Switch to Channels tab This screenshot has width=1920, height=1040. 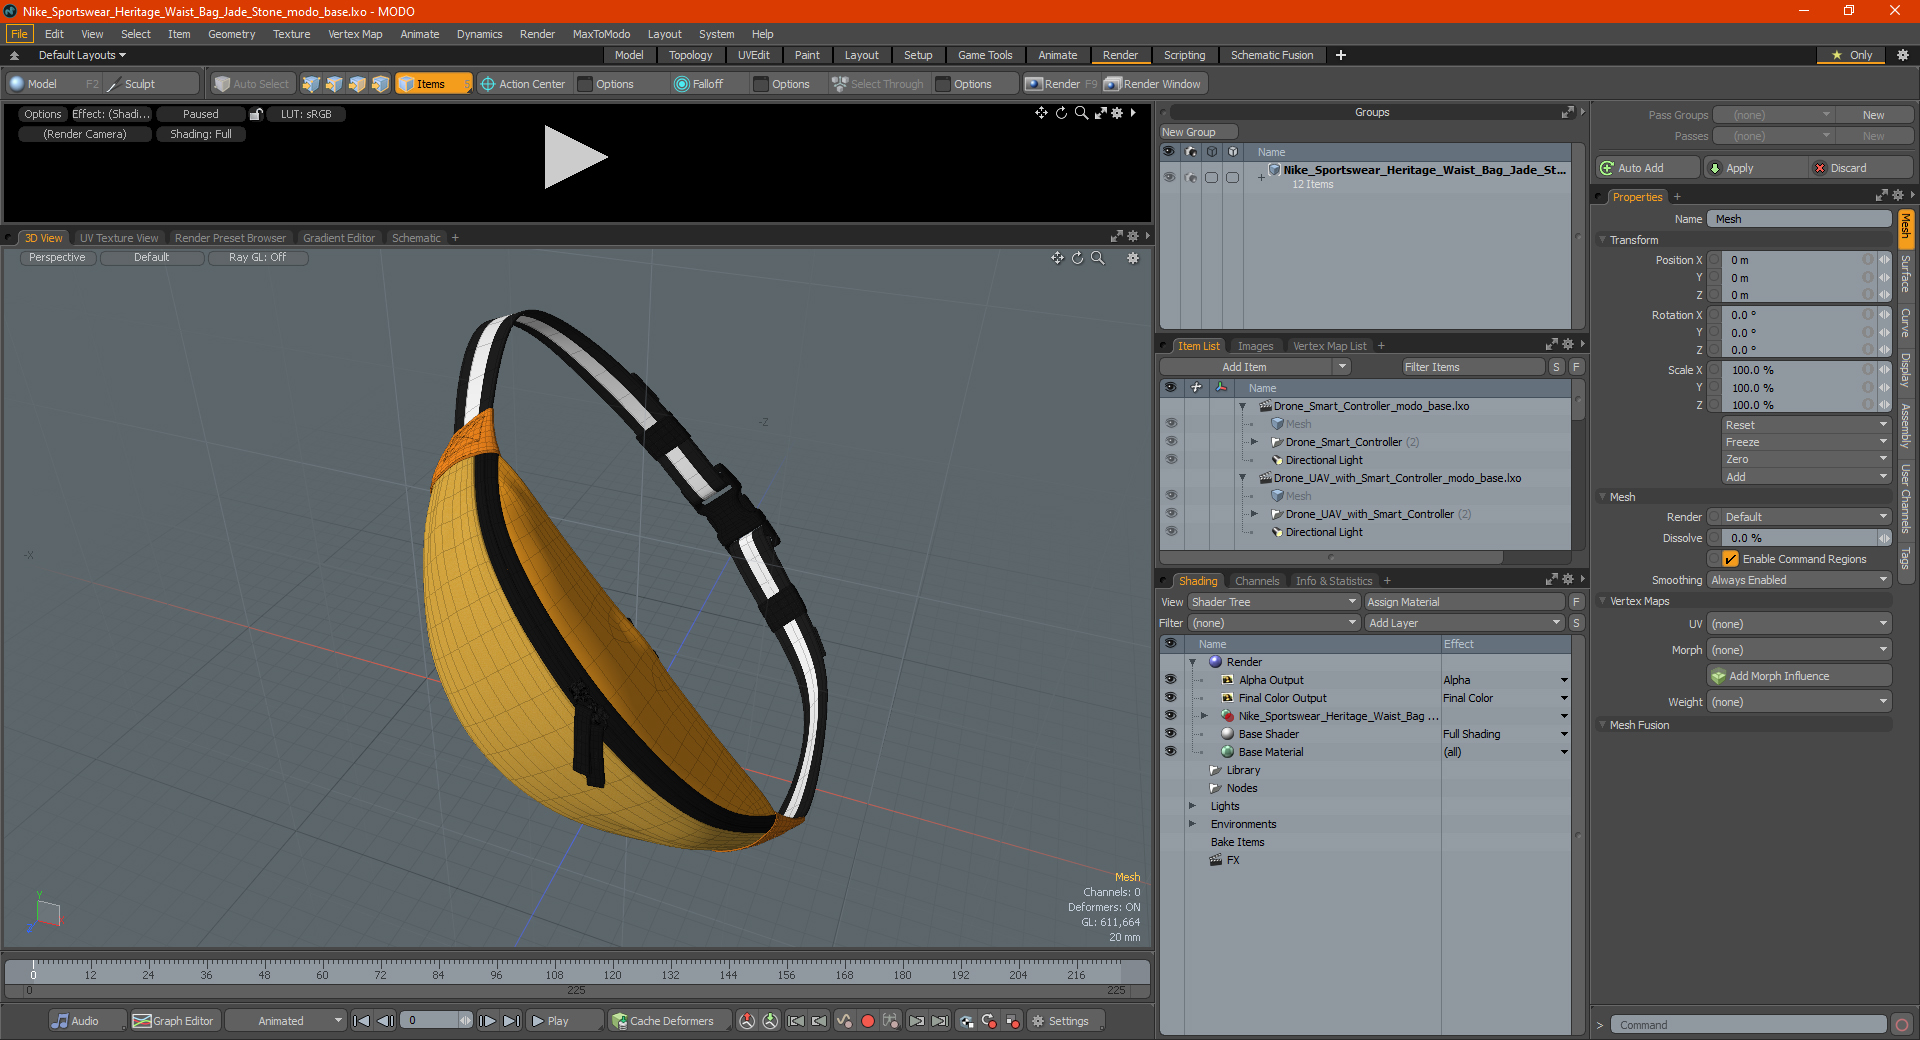(x=1256, y=581)
